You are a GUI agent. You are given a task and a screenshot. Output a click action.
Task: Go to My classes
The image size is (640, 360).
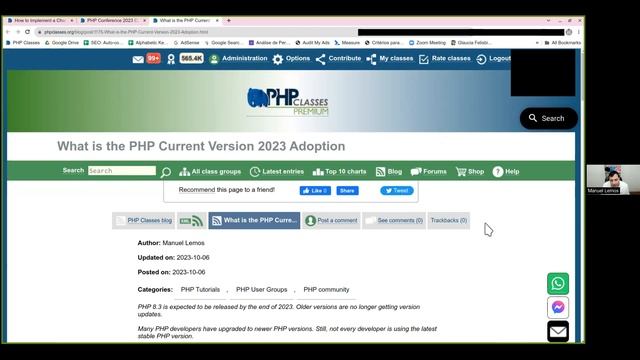click(x=390, y=59)
